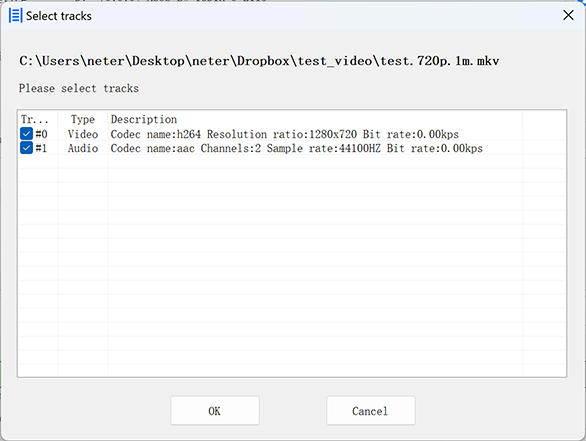This screenshot has width=586, height=441.
Task: Select the Audio type cell
Action: [x=83, y=148]
